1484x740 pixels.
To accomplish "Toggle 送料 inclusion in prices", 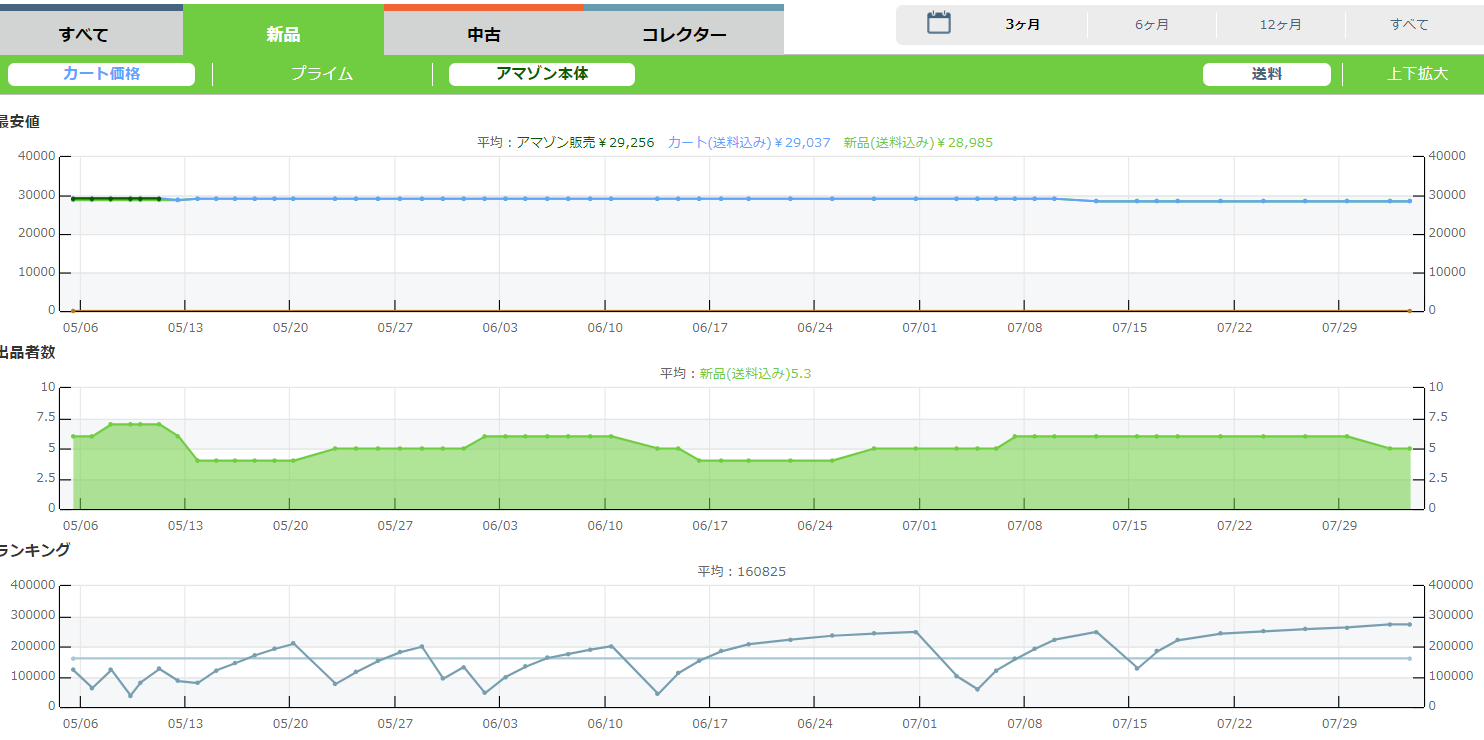I will pyautogui.click(x=1266, y=74).
